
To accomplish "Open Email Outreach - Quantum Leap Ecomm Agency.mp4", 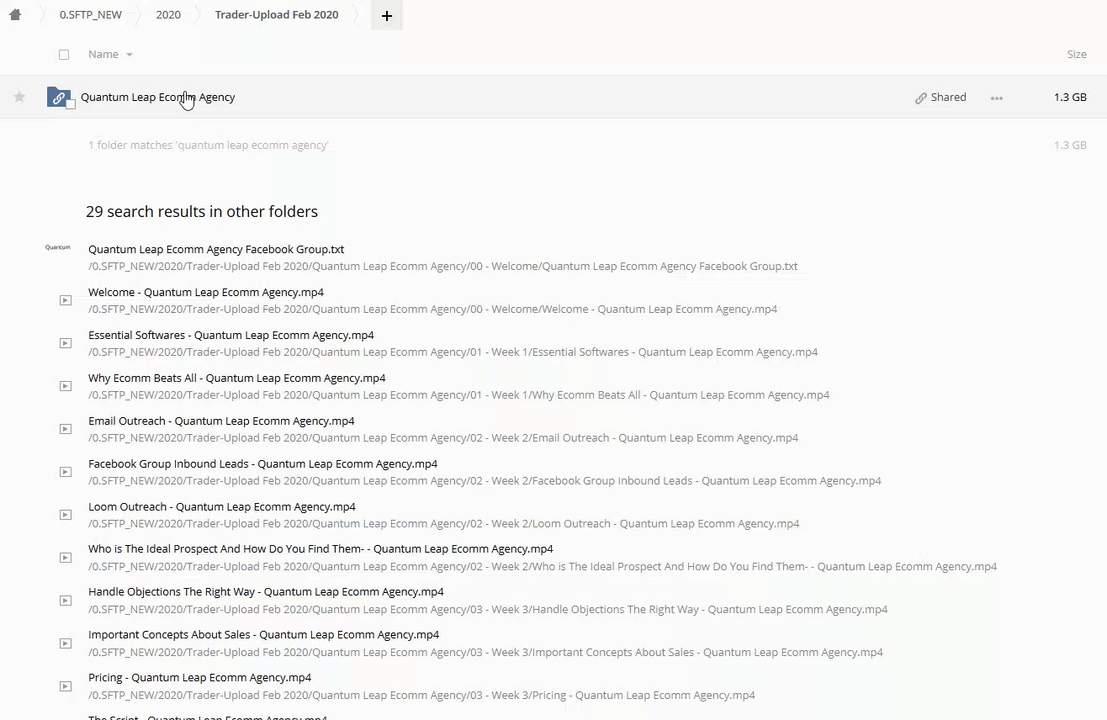I will pyautogui.click(x=221, y=421).
